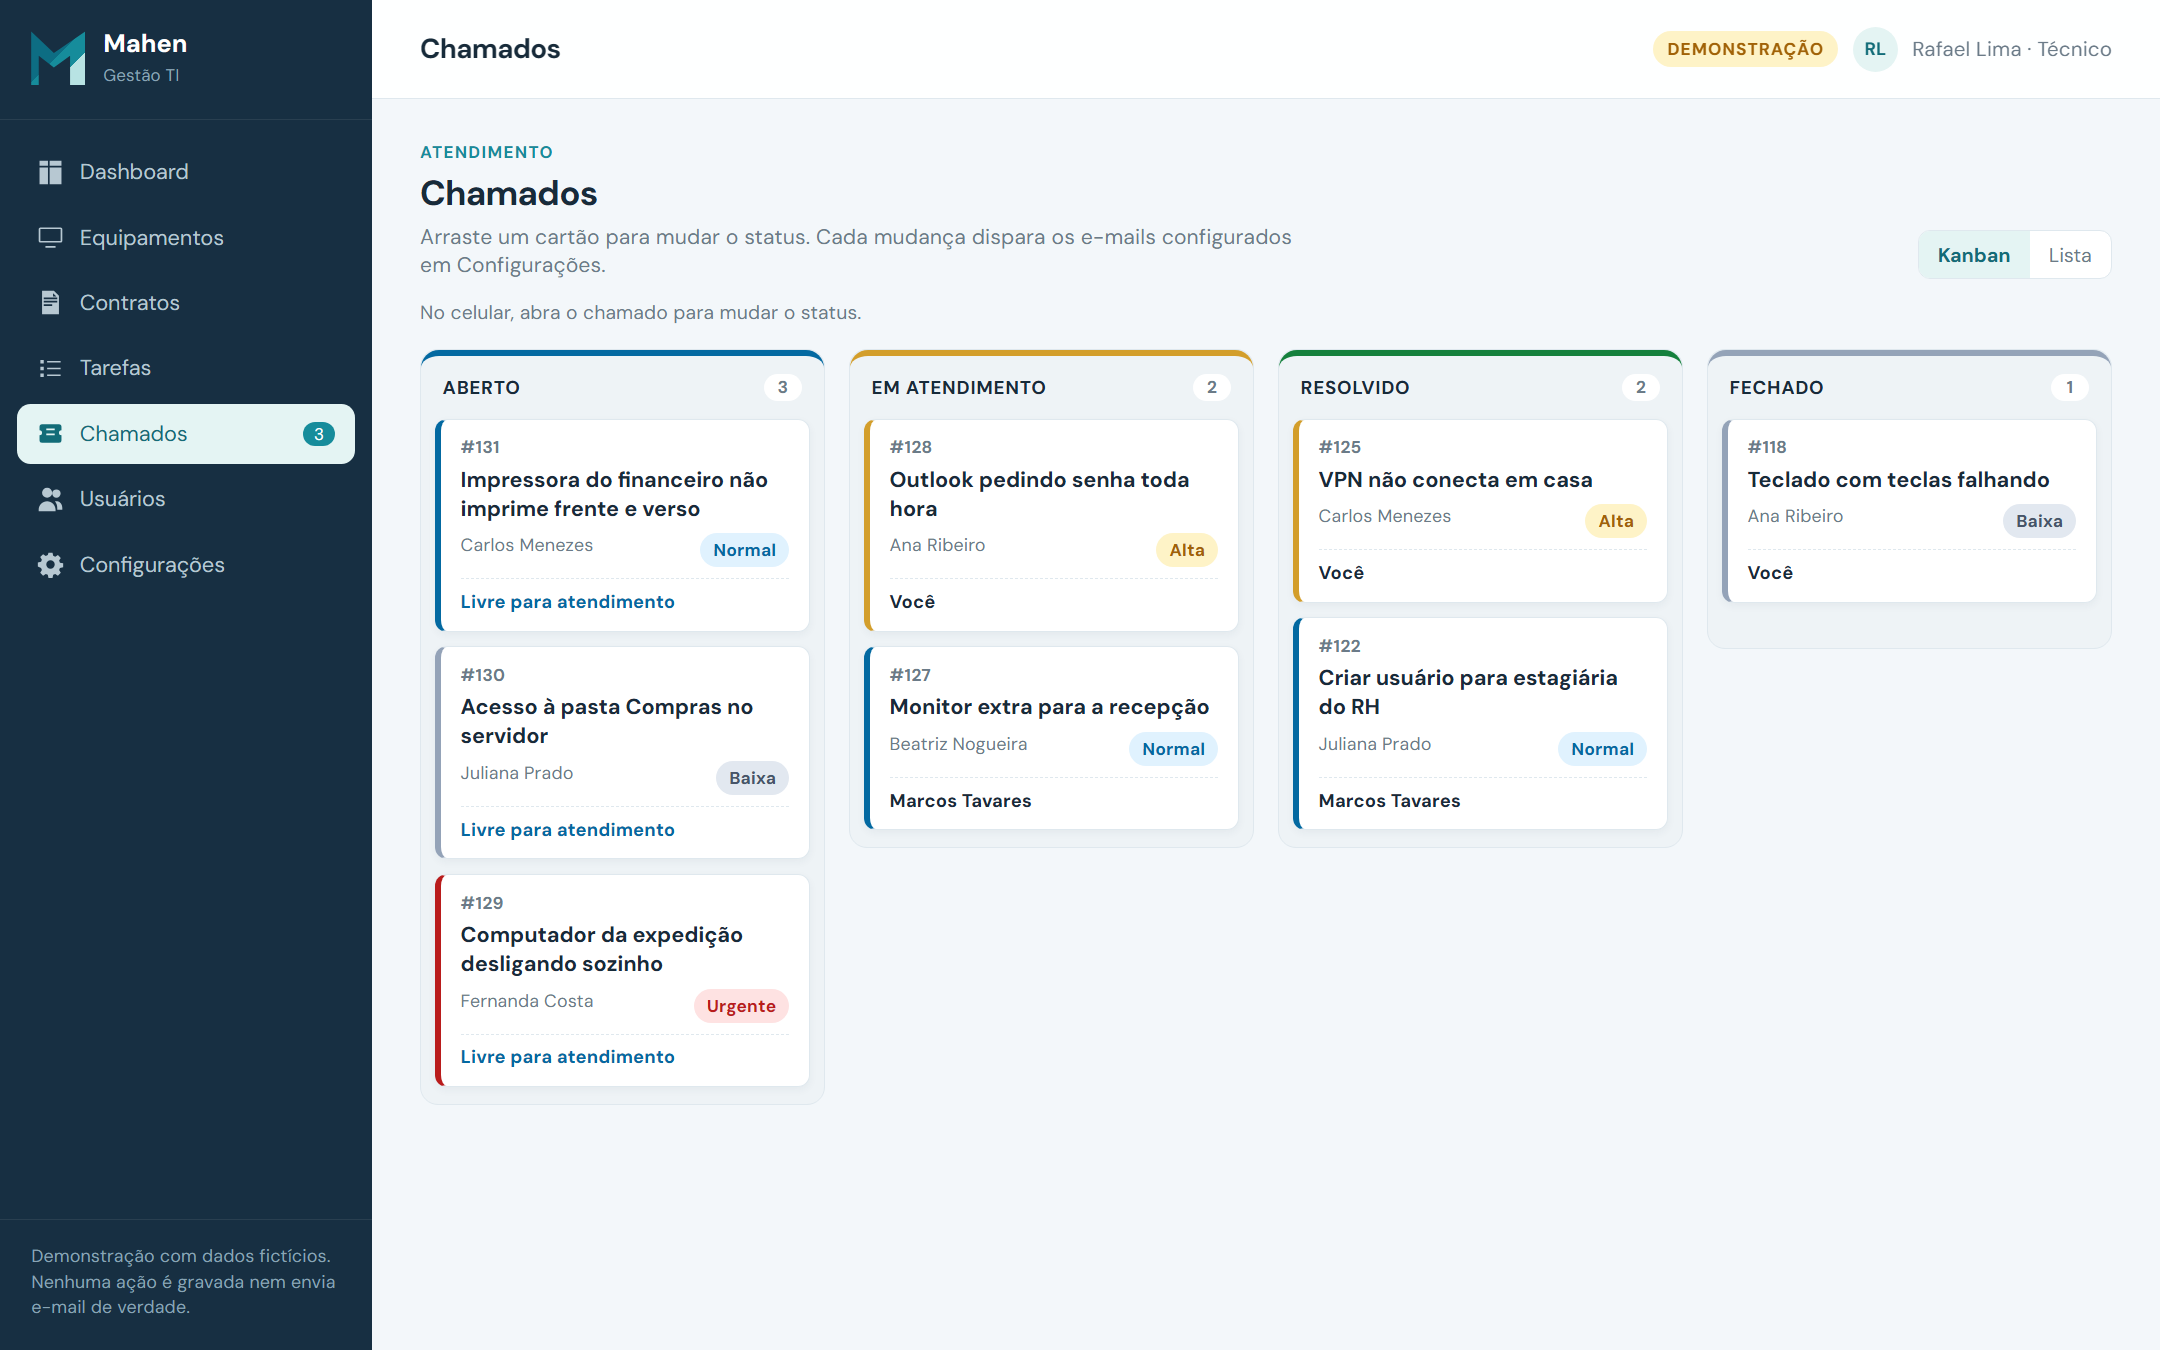Click 'Livre para atendimento' on ticket #131
Viewport: 2160px width, 1350px height.
pyautogui.click(x=567, y=602)
